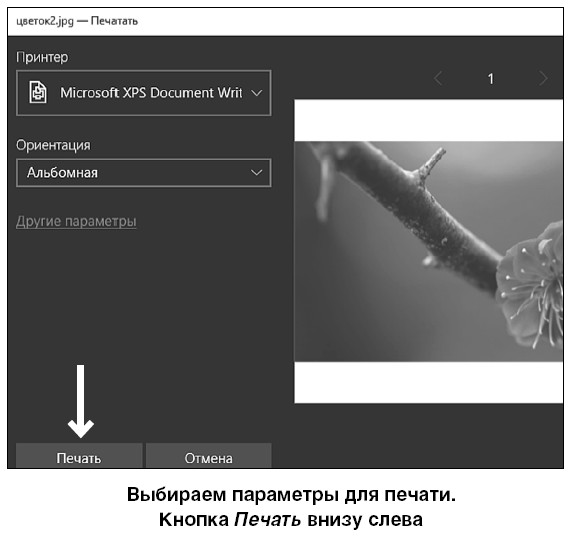Image resolution: width=572 pixels, height=541 pixels.
Task: Go to the previous preview page arrow
Action: (438, 78)
